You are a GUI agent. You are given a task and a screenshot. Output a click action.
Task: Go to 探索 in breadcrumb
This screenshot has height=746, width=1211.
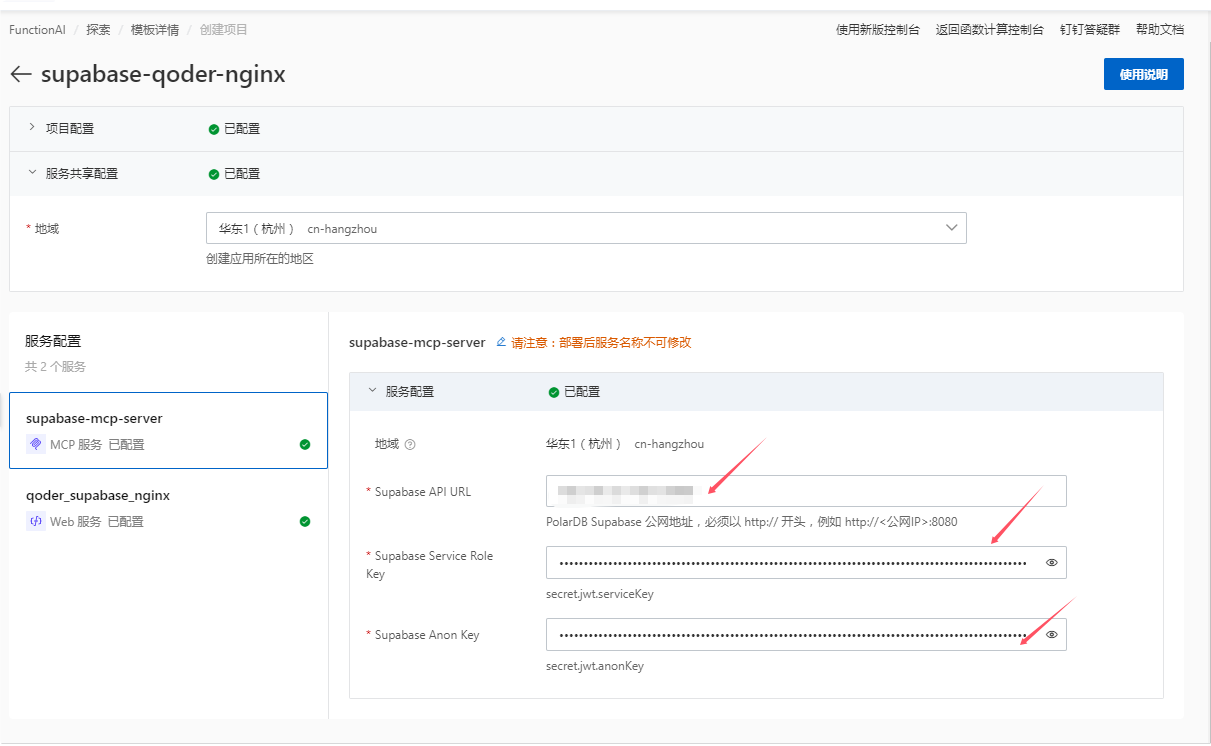pyautogui.click(x=98, y=30)
